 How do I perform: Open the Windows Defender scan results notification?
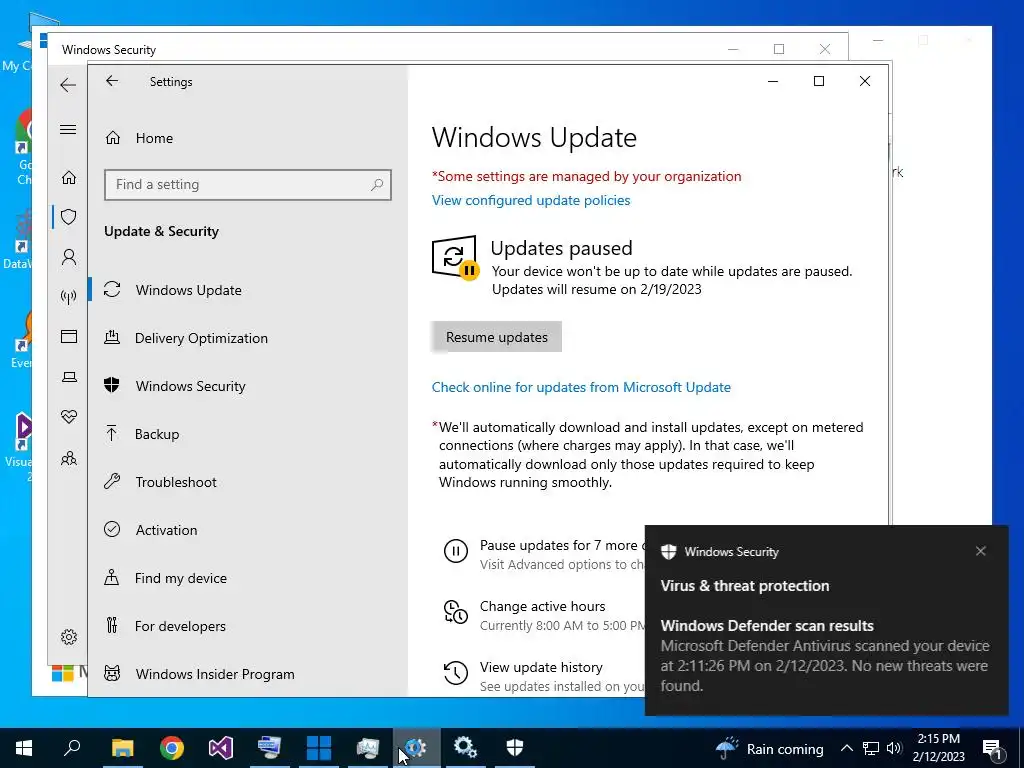826,620
